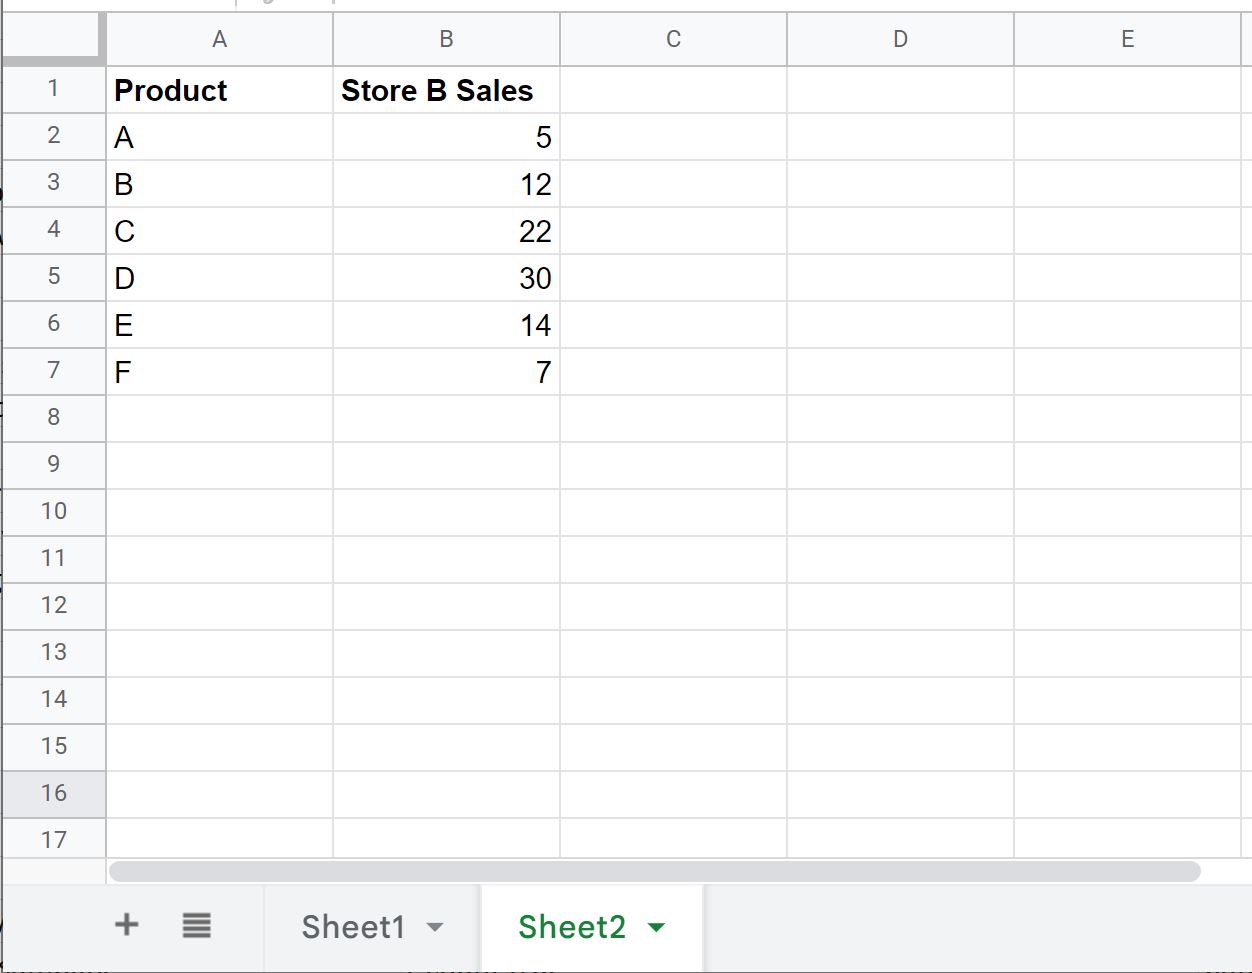Select the cell containing value 5

click(446, 137)
